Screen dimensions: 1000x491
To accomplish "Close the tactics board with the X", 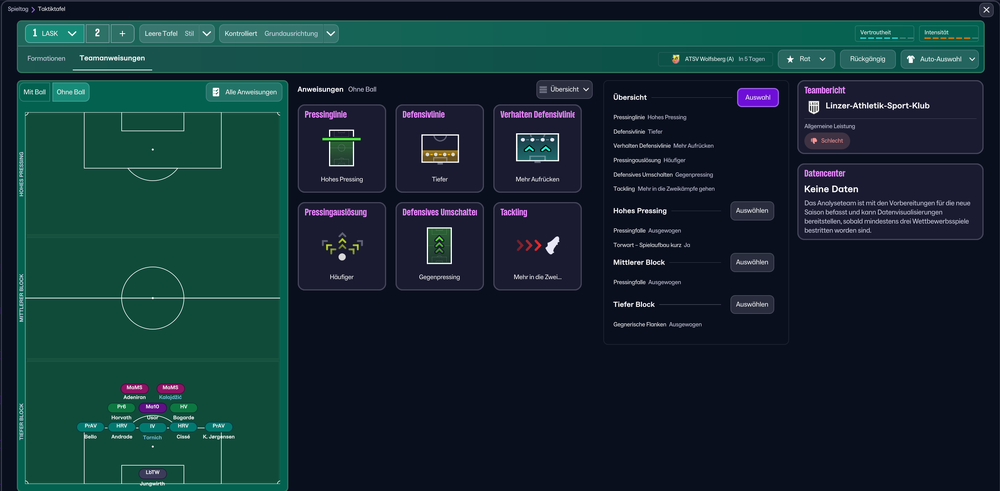I will [986, 10].
